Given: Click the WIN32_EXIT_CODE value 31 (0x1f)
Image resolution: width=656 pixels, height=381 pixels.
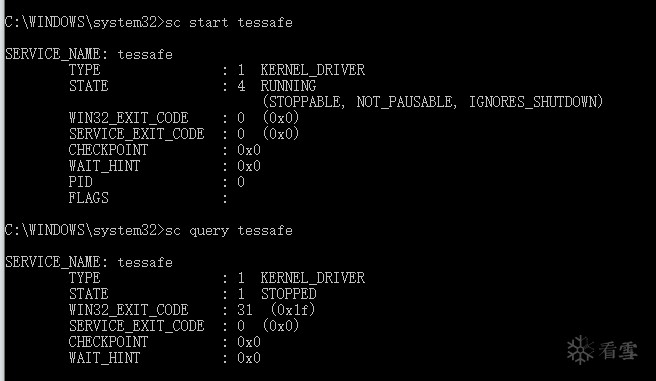Looking at the screenshot, I should (x=276, y=309).
